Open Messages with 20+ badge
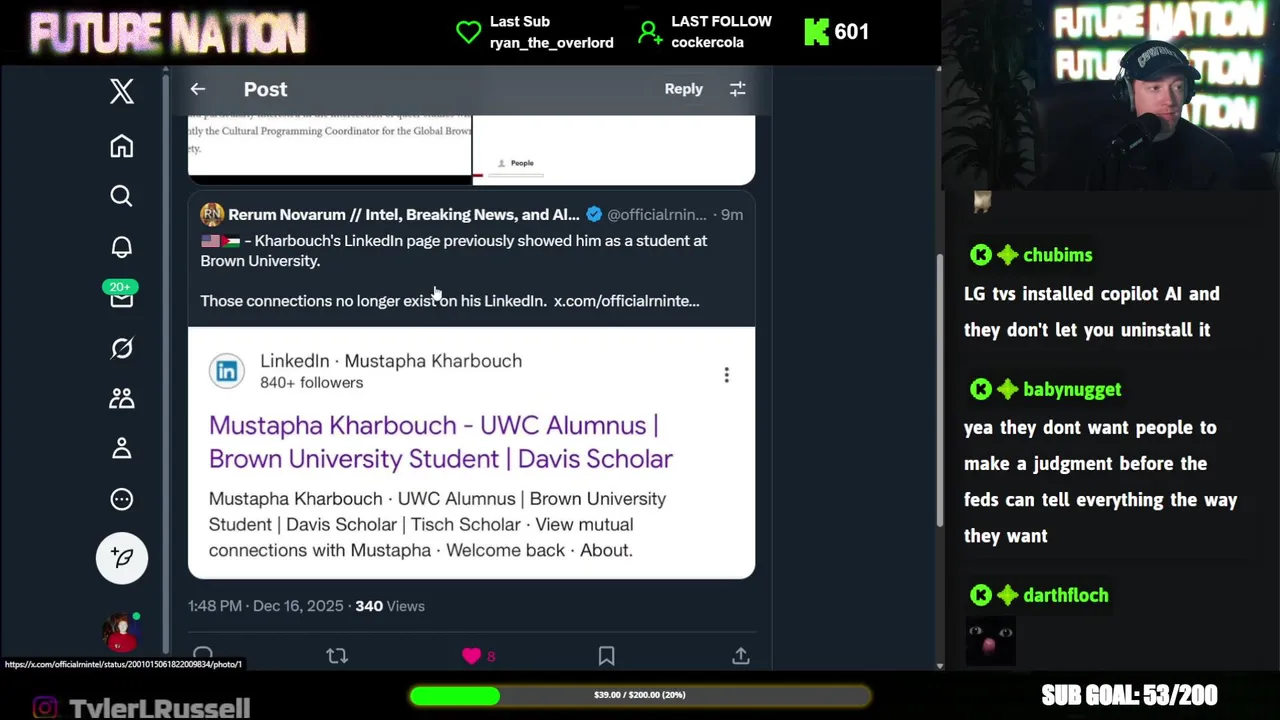 tap(122, 298)
